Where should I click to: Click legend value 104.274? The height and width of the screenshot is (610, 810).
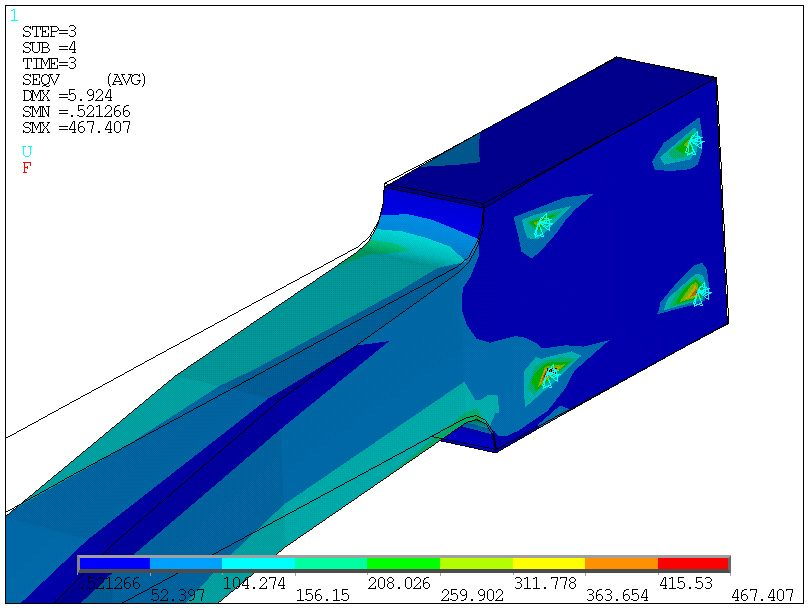point(254,584)
